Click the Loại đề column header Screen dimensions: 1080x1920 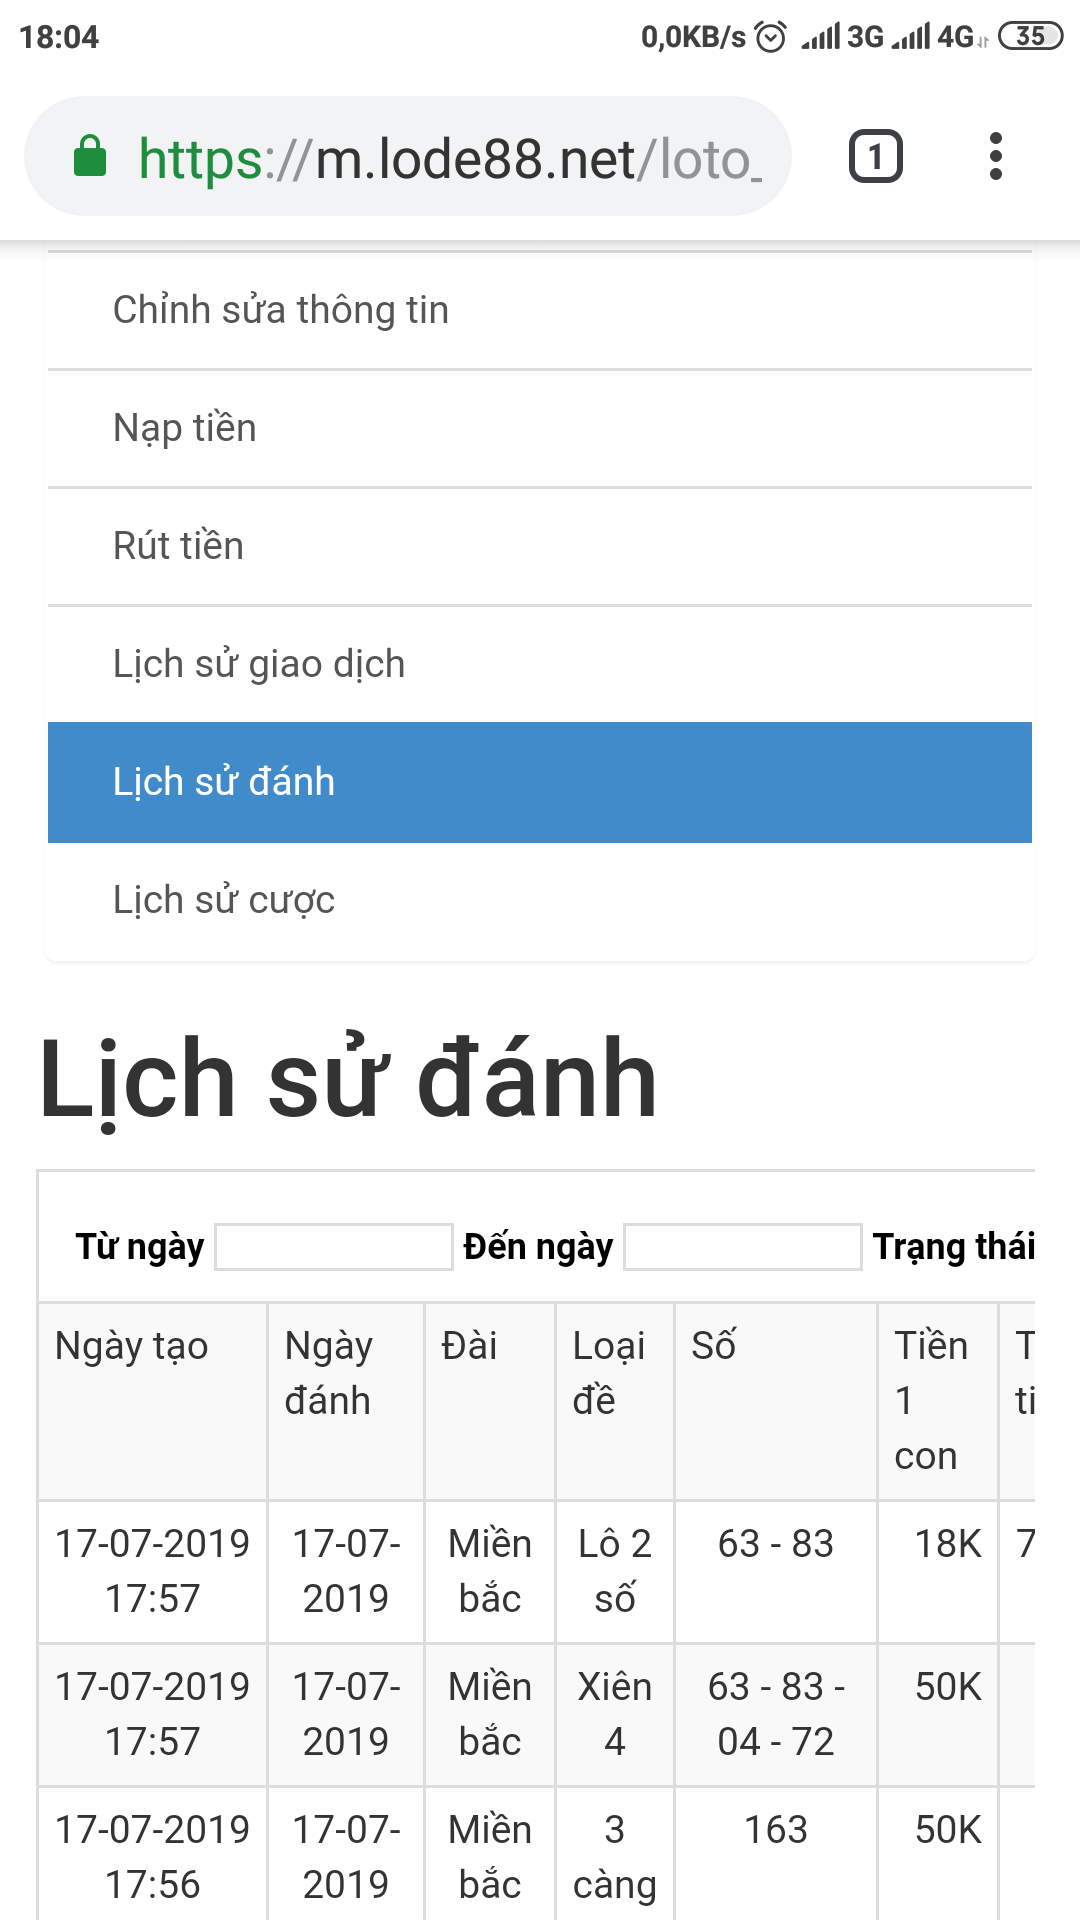[x=609, y=1373]
